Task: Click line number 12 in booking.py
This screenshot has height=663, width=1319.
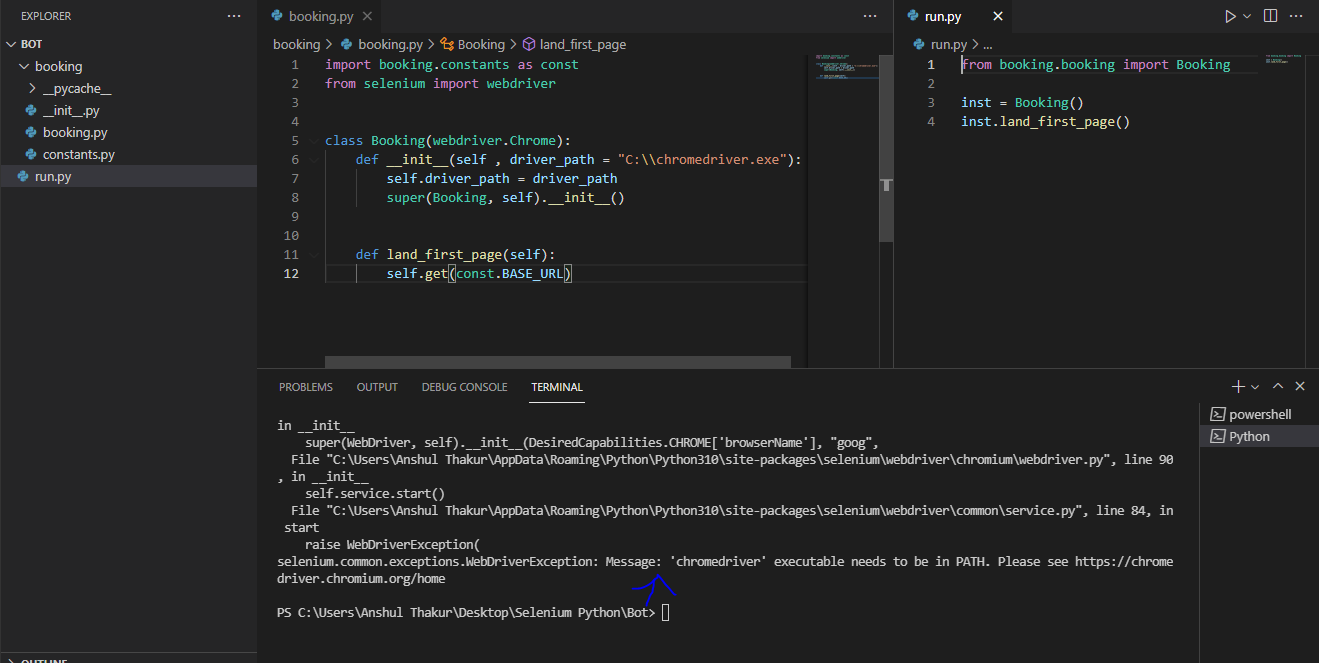Action: pyautogui.click(x=291, y=274)
